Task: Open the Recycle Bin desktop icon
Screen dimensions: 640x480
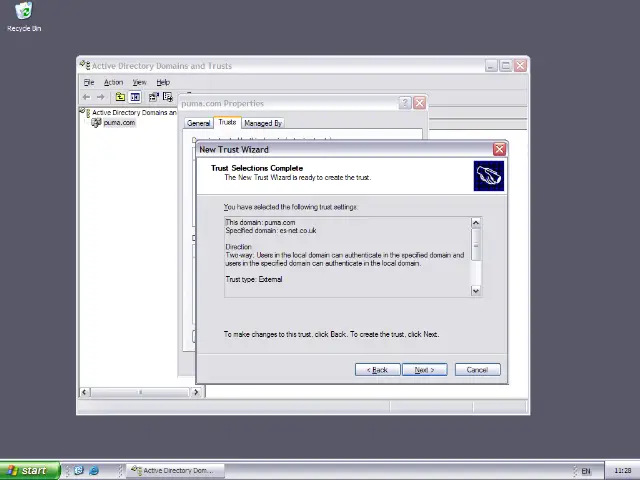Action: coord(24,17)
